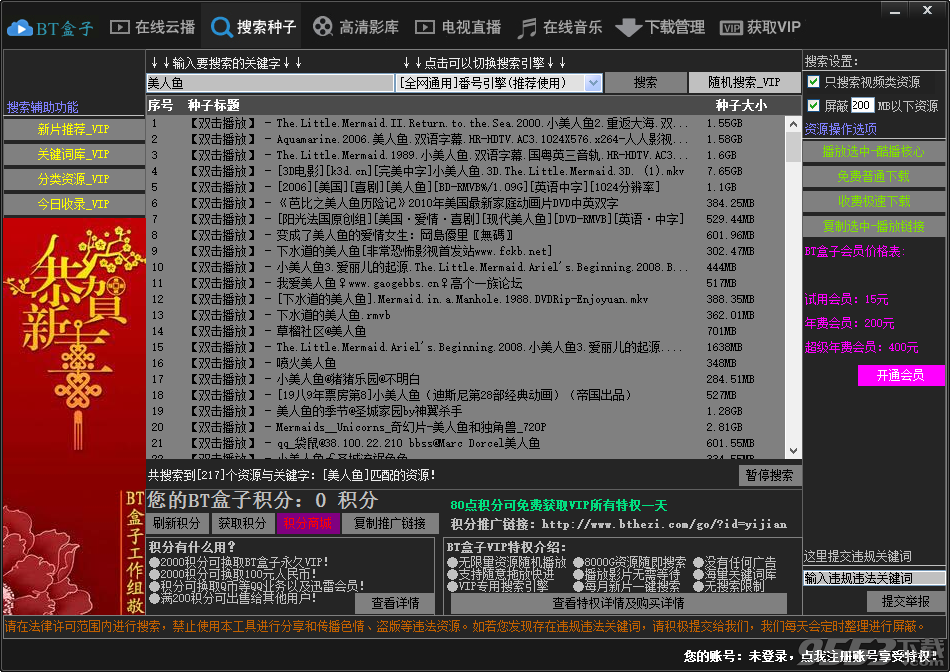Toggle the 屏蔽 200MB以下资源 checkbox

pyautogui.click(x=813, y=105)
